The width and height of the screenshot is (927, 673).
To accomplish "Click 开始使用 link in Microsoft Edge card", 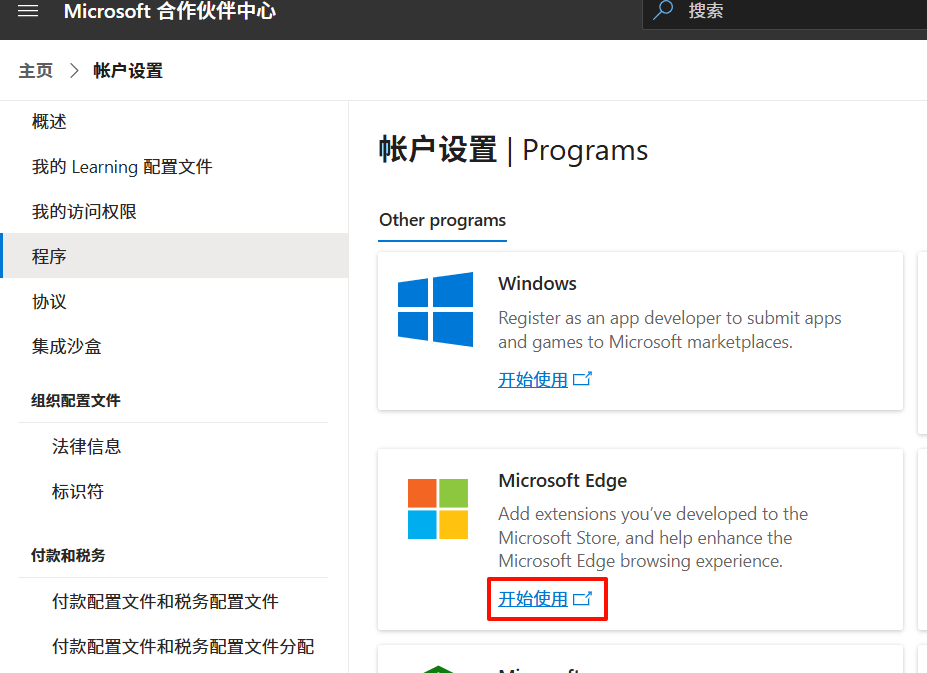I will pyautogui.click(x=533, y=599).
